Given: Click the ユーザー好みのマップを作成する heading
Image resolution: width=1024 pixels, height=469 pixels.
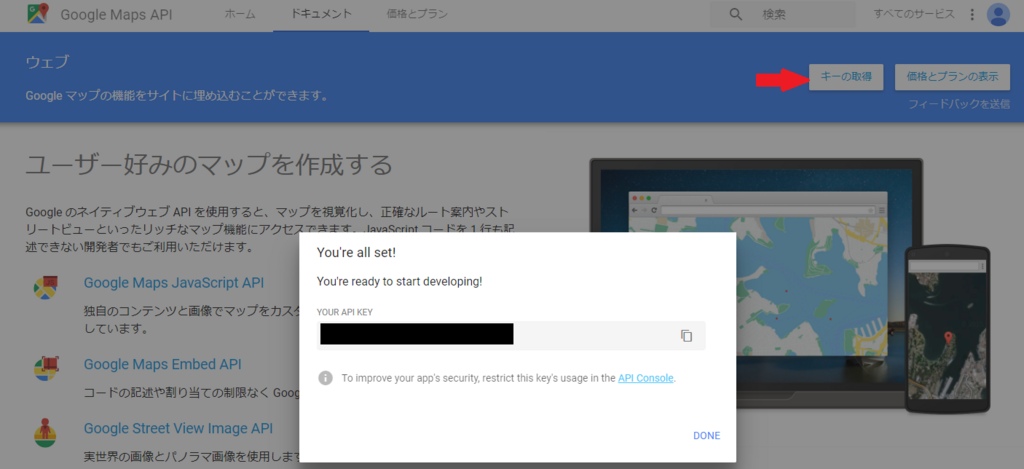Looking at the screenshot, I should (209, 165).
